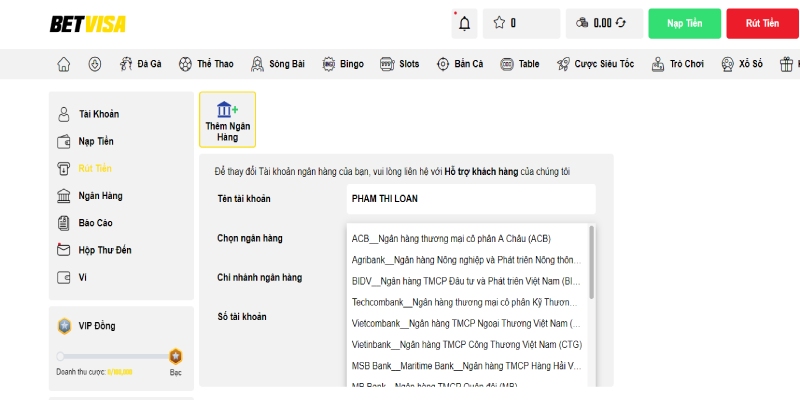Open the Bingo category
The image size is (800, 400).
click(343, 64)
